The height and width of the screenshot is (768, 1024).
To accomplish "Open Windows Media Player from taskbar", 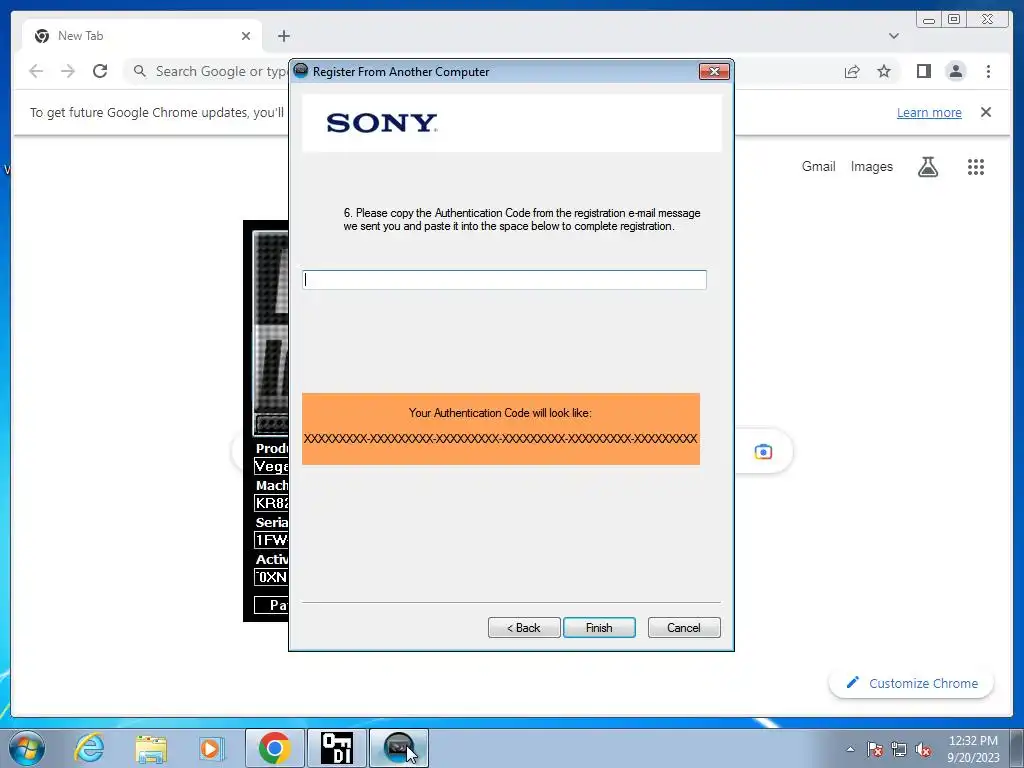I will coord(211,748).
